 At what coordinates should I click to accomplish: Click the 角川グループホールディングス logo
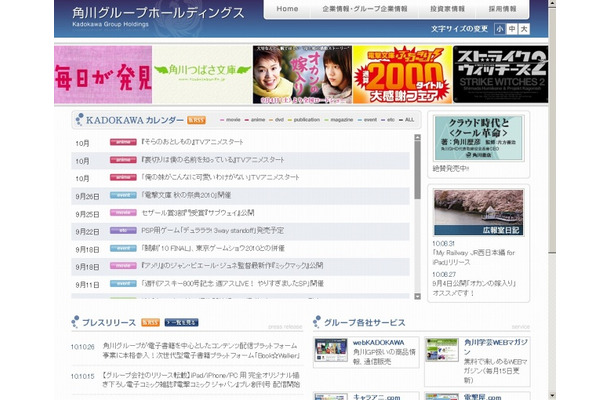click(158, 16)
